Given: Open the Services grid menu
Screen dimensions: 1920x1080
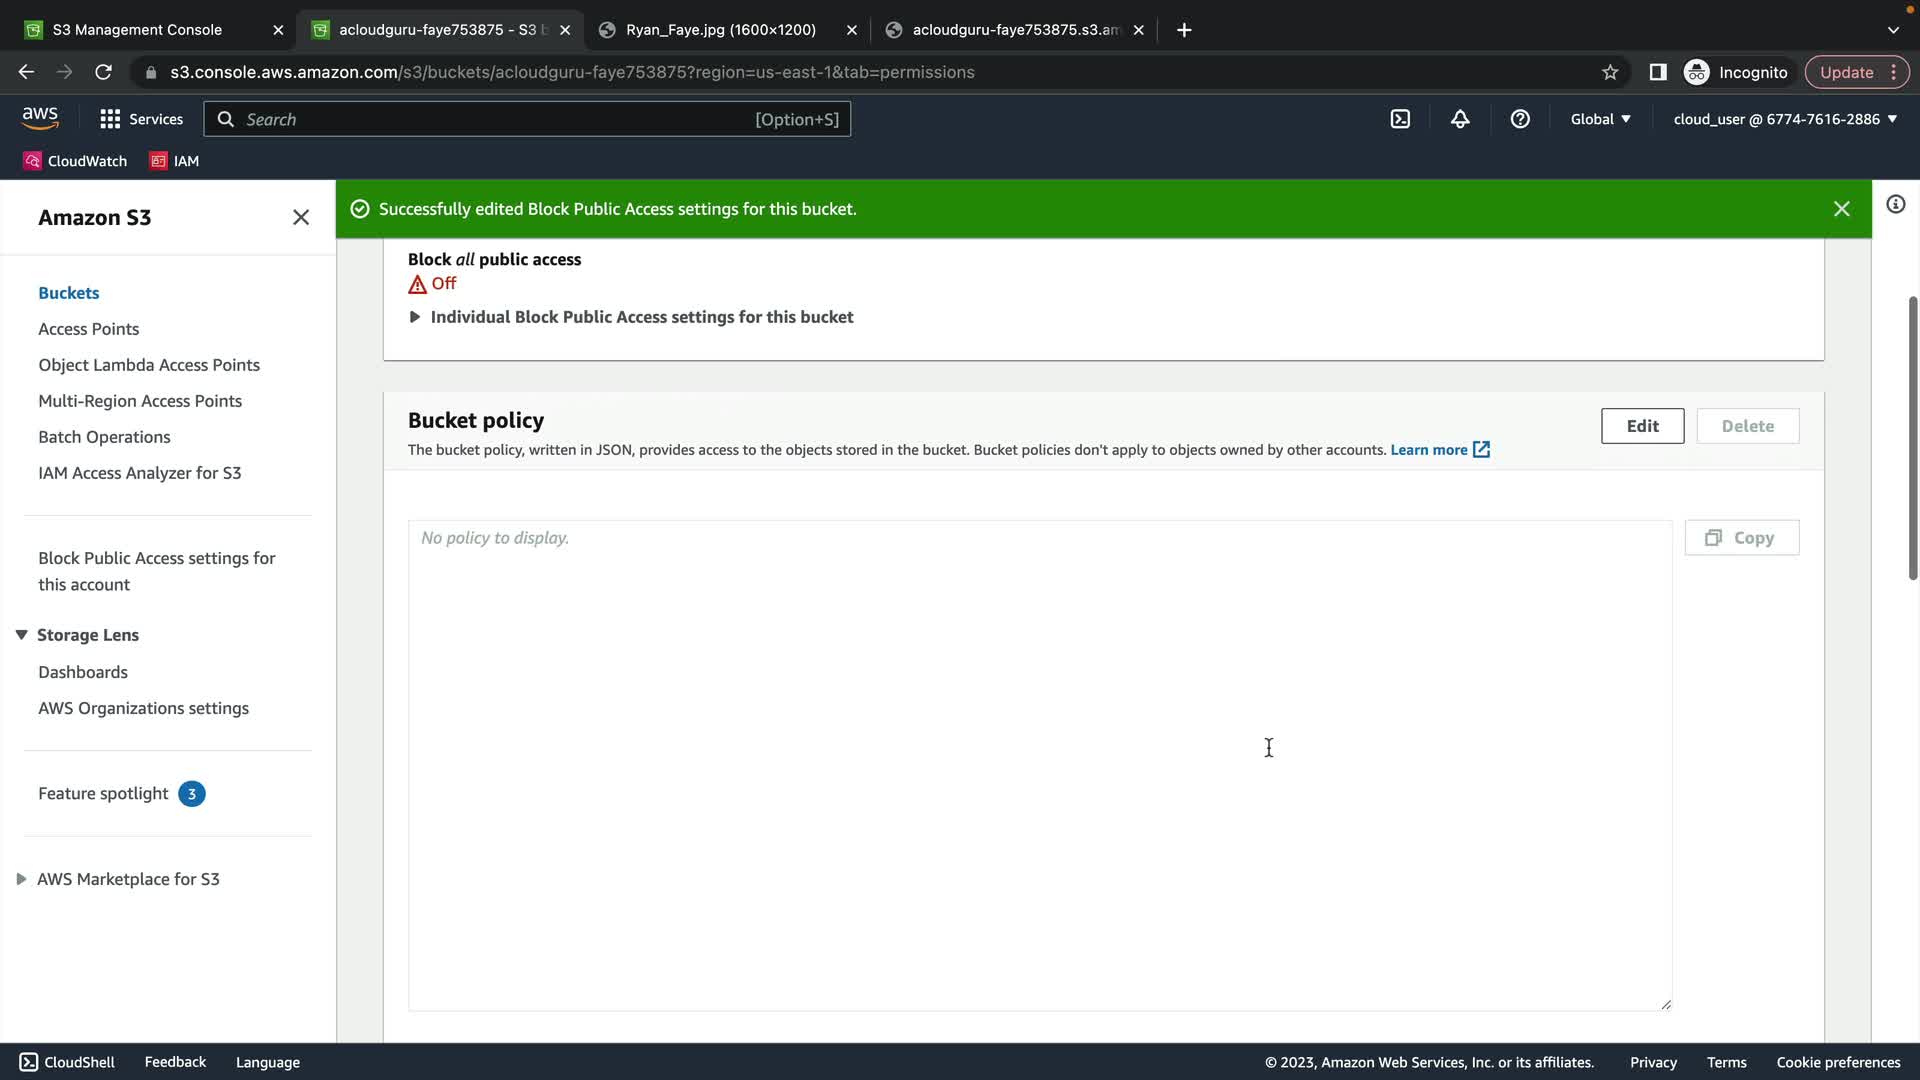Looking at the screenshot, I should point(141,119).
